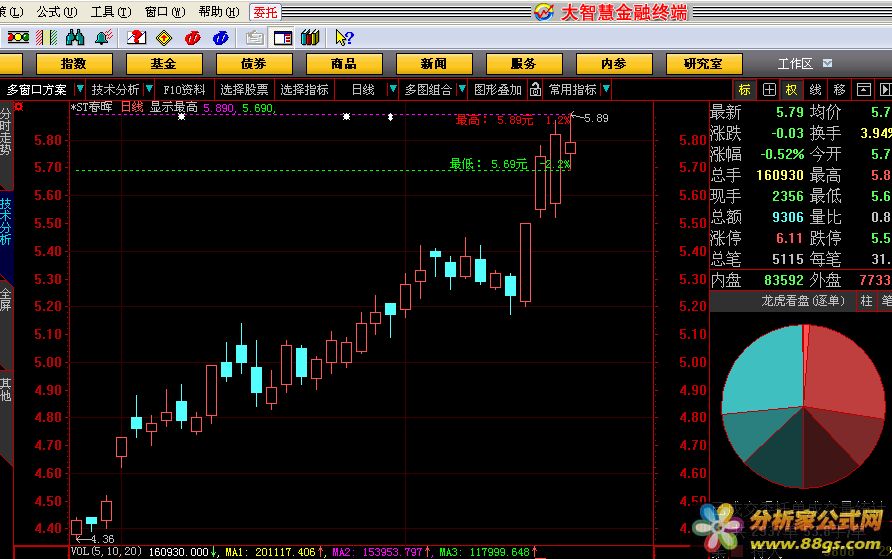Image resolution: width=892 pixels, height=559 pixels.
Task: Click the 研究室 yellow button
Action: pyautogui.click(x=704, y=64)
